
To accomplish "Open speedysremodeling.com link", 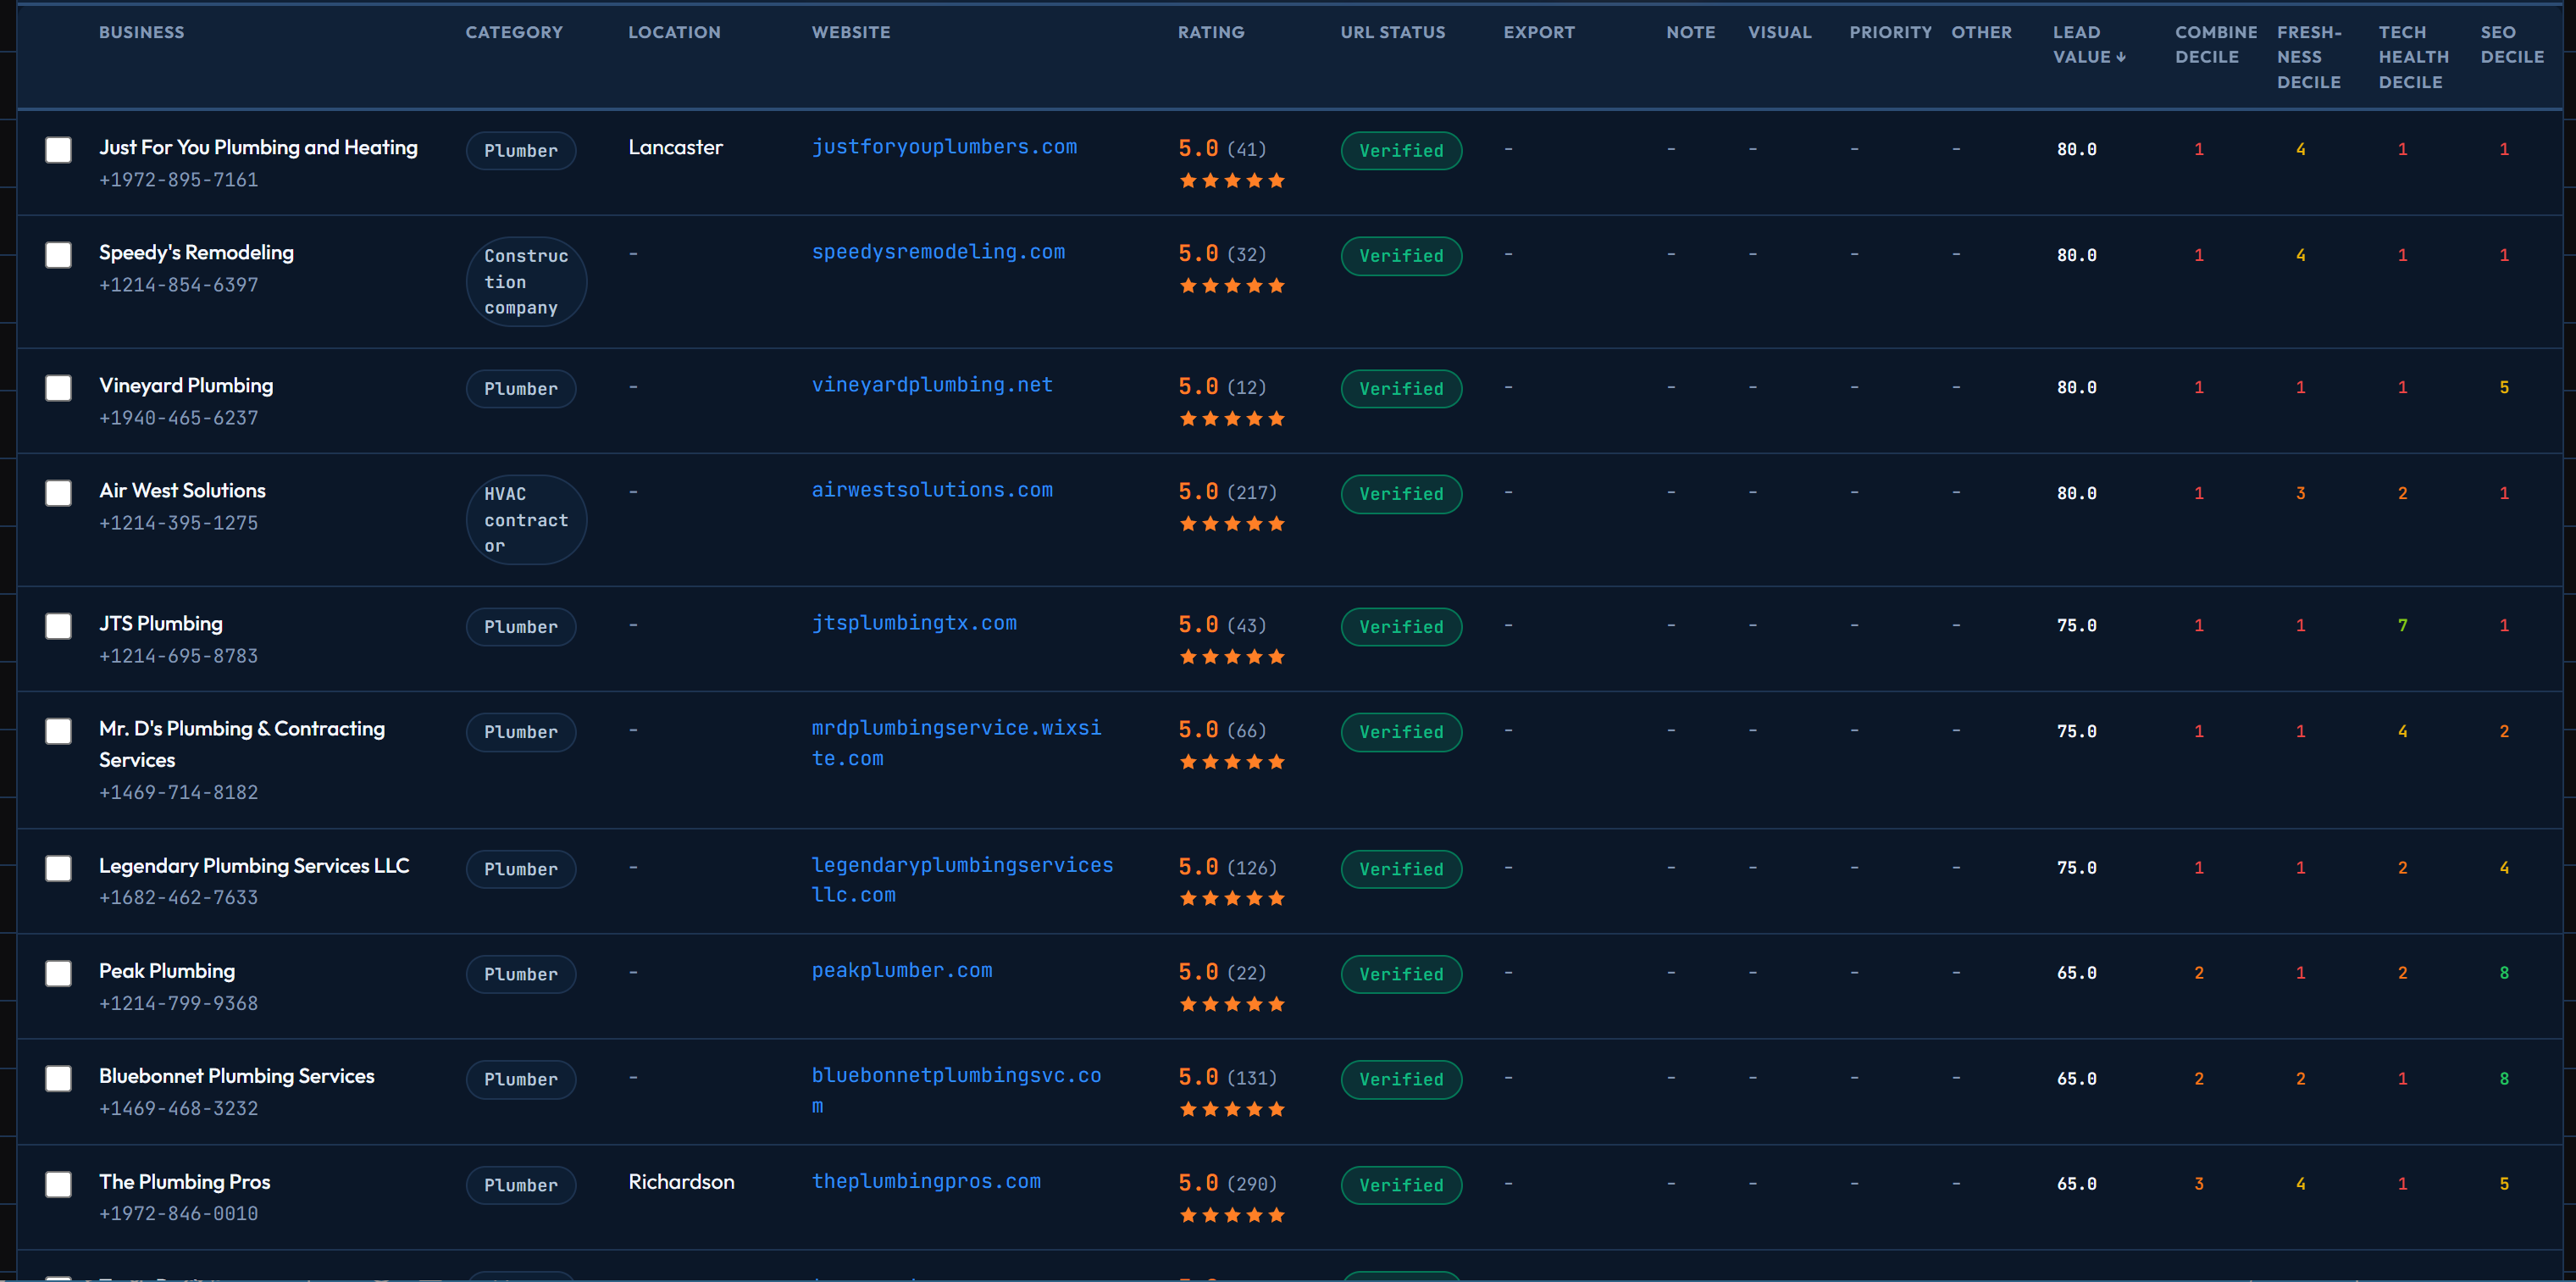I will pyautogui.click(x=938, y=252).
